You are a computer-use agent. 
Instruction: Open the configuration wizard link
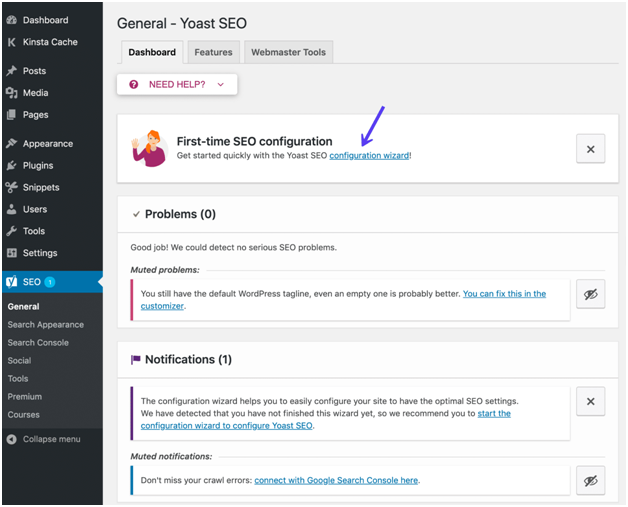[369, 156]
